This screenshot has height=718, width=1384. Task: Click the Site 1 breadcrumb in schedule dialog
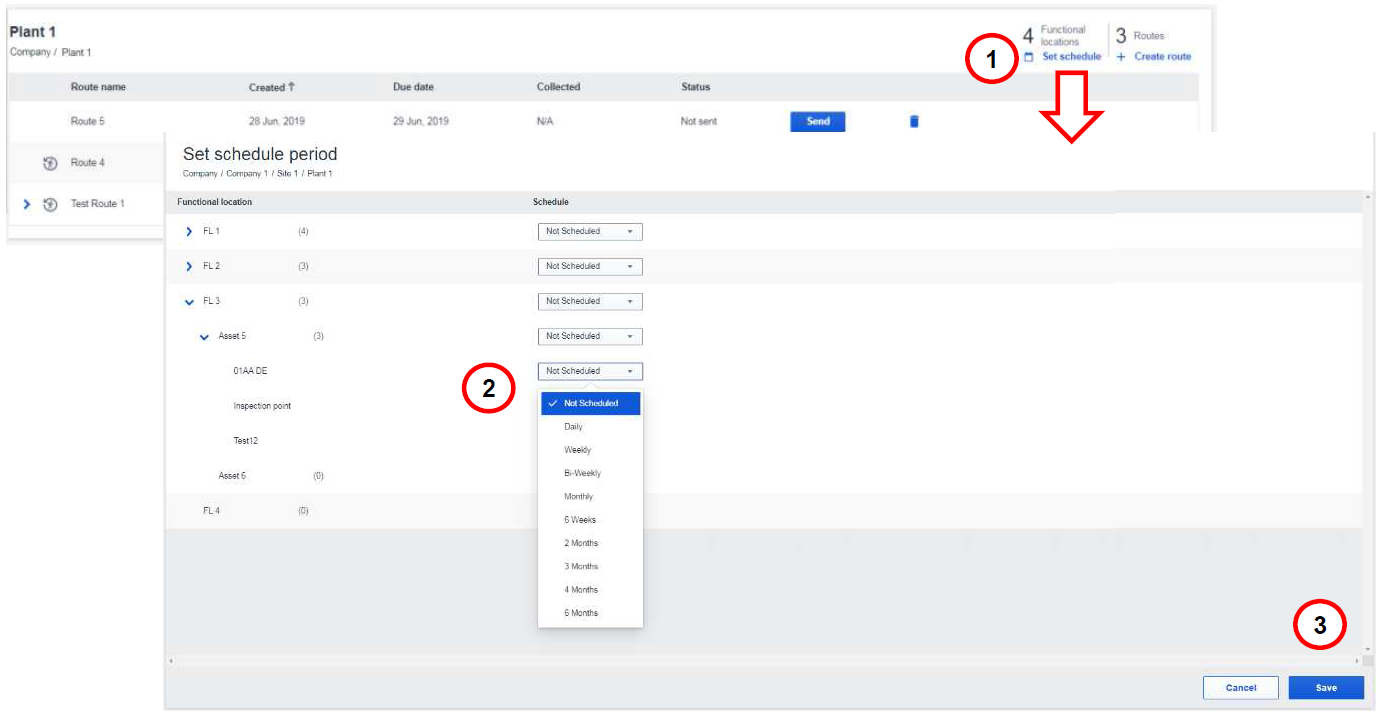click(286, 174)
